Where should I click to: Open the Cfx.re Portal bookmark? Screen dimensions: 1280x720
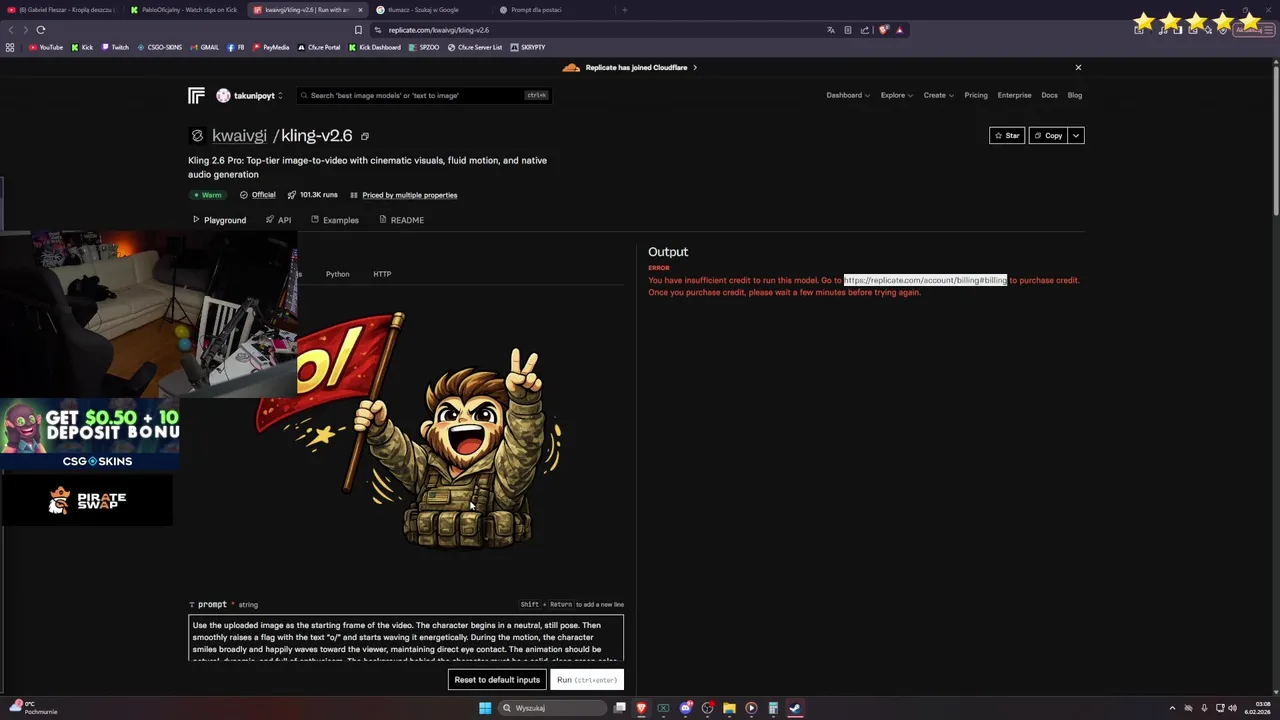(318, 47)
